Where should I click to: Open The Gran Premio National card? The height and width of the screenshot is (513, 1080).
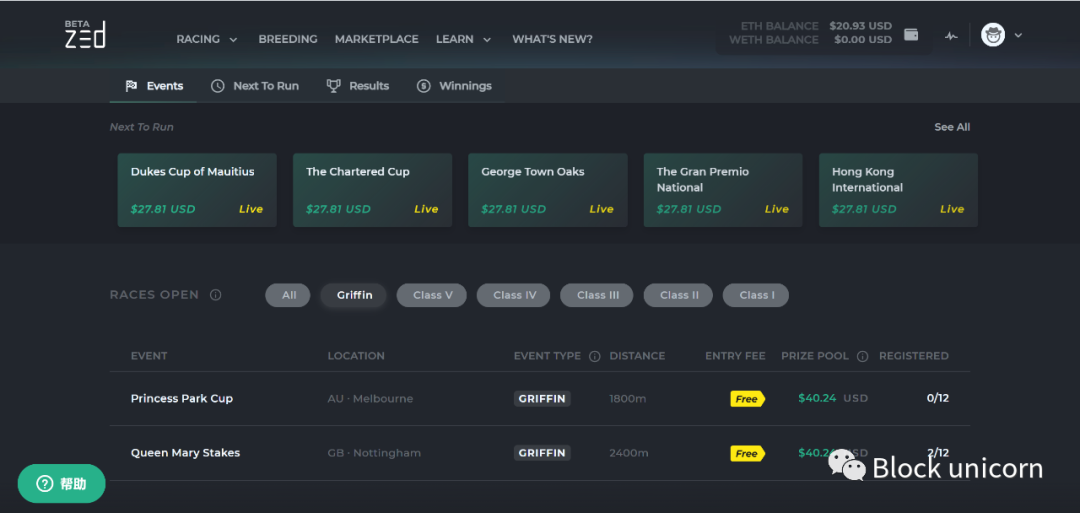pyautogui.click(x=723, y=190)
